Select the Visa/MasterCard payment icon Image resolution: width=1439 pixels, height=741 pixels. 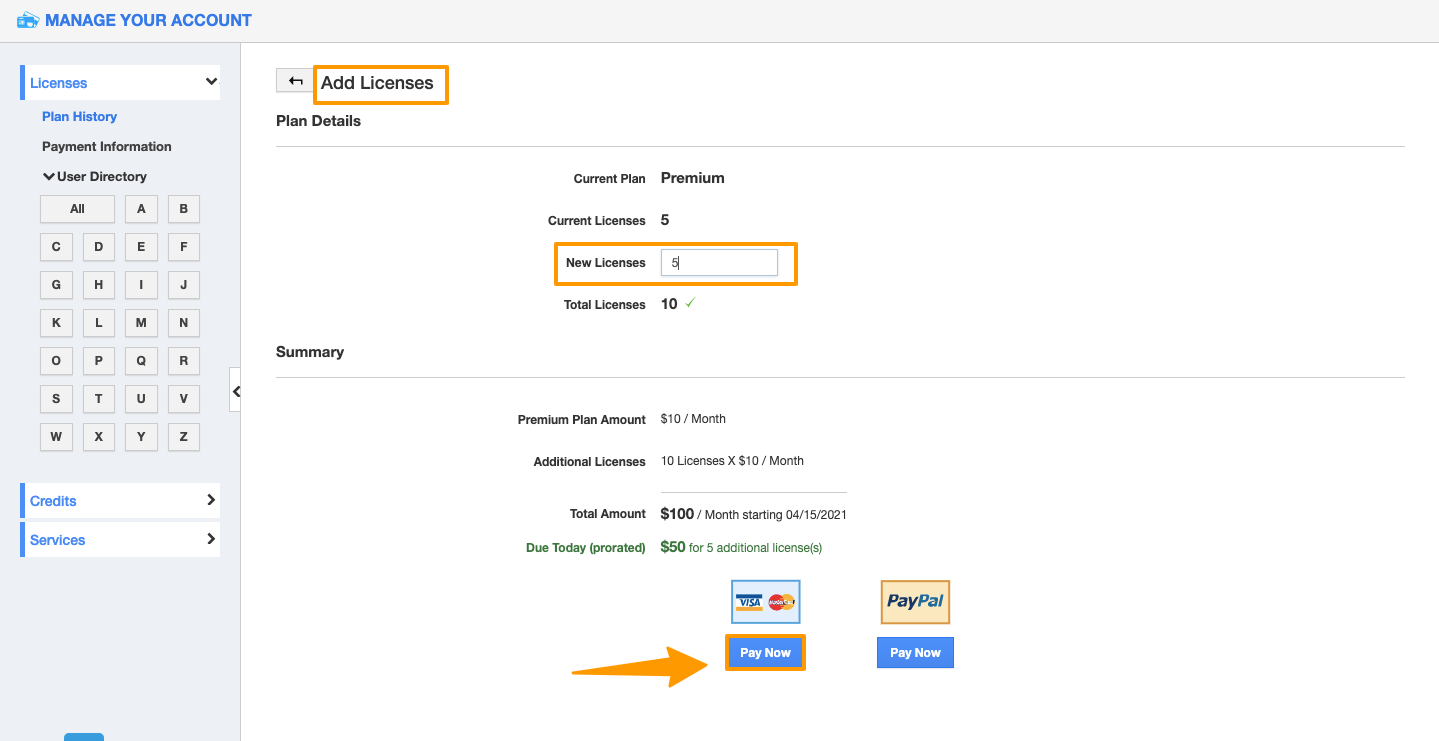click(x=765, y=602)
